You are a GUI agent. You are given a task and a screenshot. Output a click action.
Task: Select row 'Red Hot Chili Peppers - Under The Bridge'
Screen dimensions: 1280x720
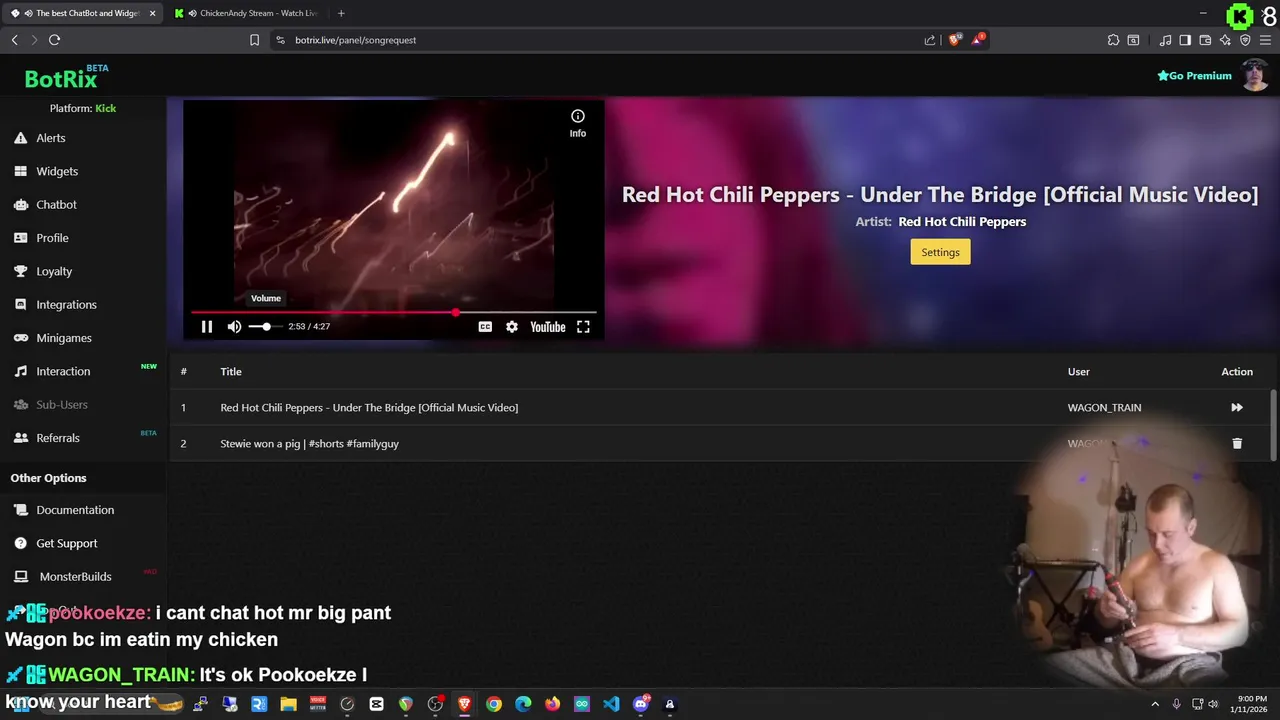tap(721, 407)
